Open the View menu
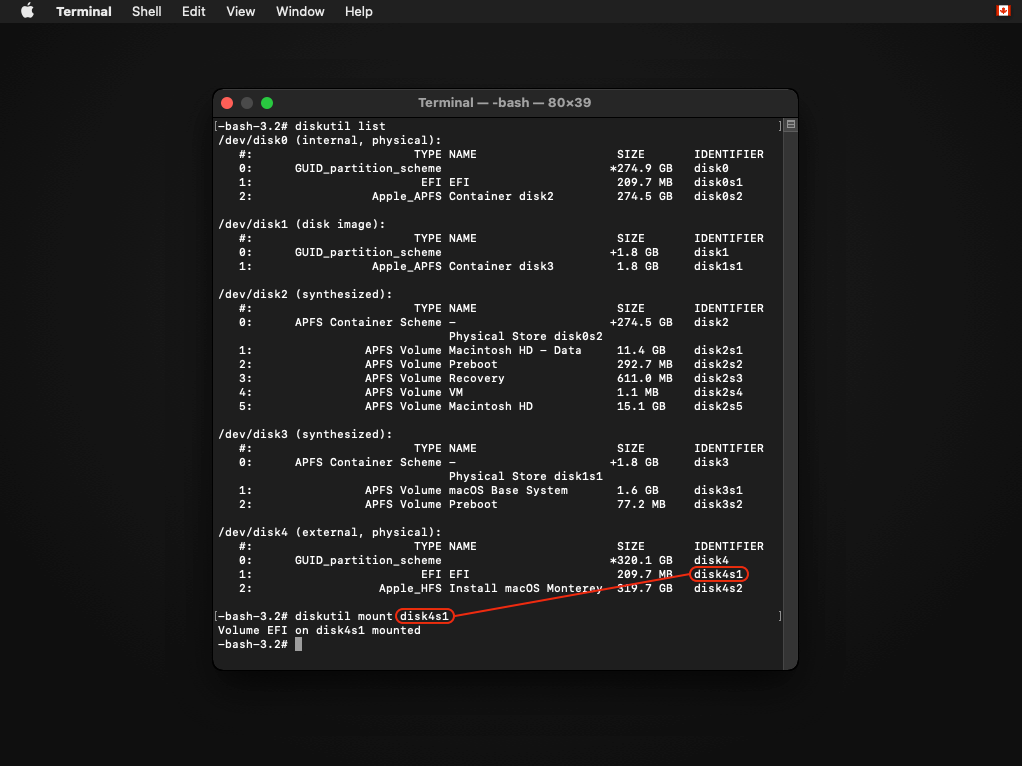The width and height of the screenshot is (1022, 766). pos(240,11)
